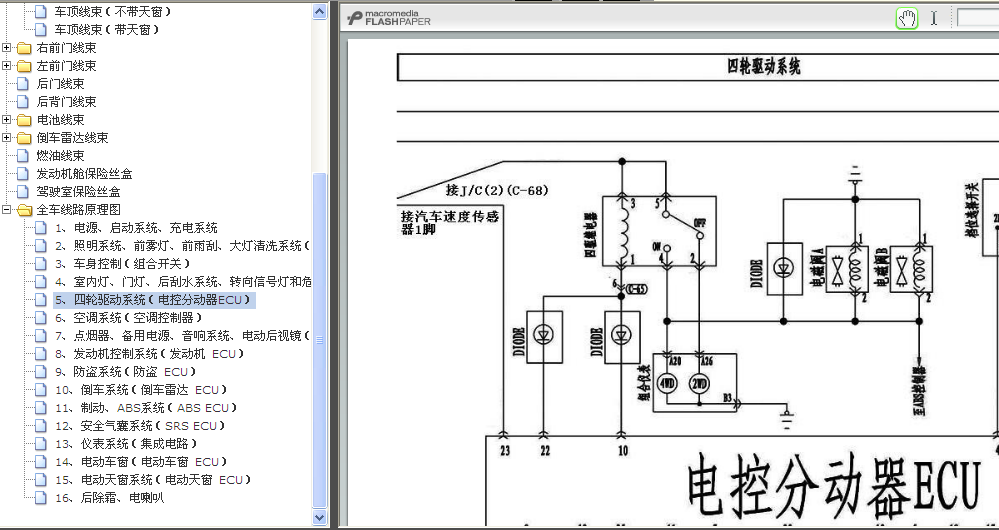Open the 发动机舱保险丝盒 document
Viewport: 999px width, 530px height.
tap(84, 173)
